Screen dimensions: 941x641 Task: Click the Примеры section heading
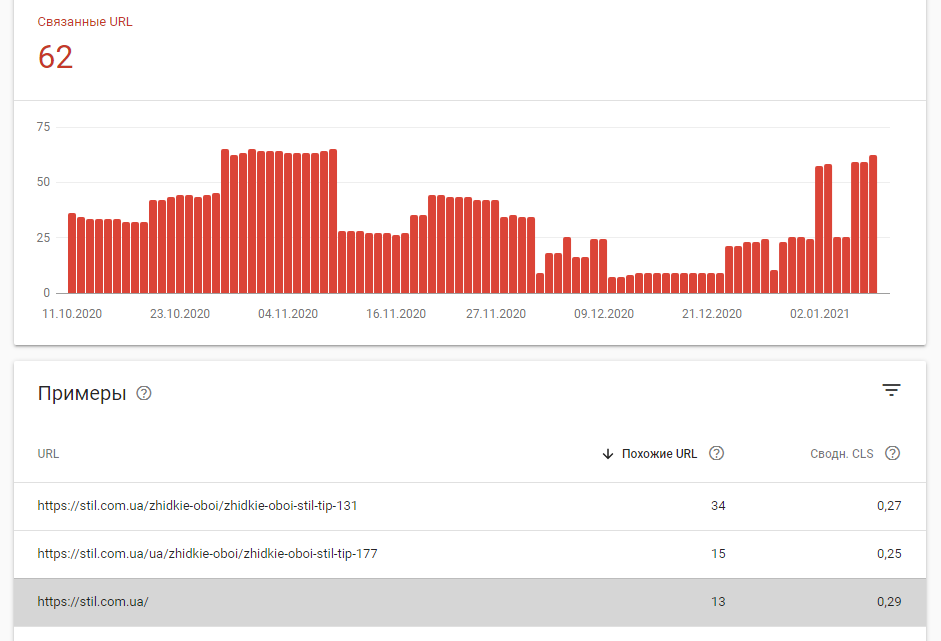82,394
